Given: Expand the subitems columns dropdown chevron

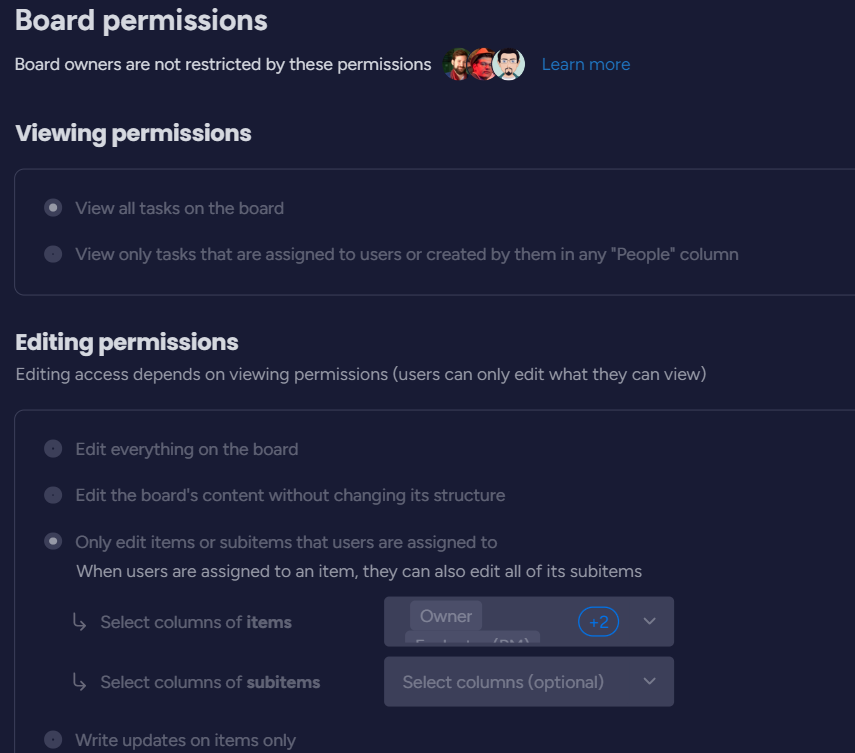Looking at the screenshot, I should click(x=650, y=682).
